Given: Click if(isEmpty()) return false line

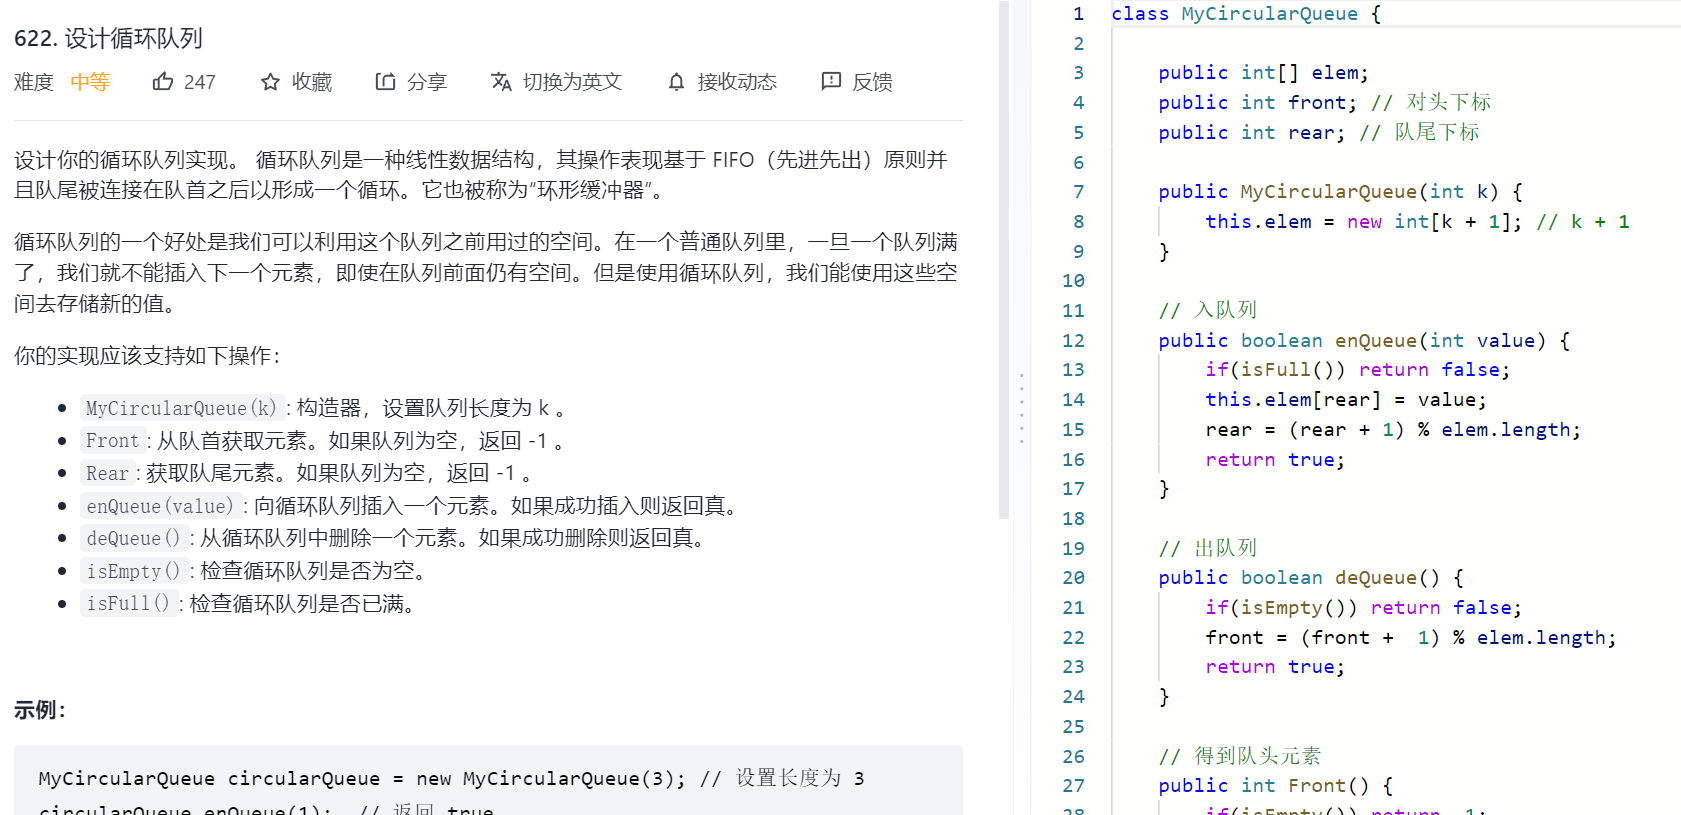Looking at the screenshot, I should tap(1363, 608).
